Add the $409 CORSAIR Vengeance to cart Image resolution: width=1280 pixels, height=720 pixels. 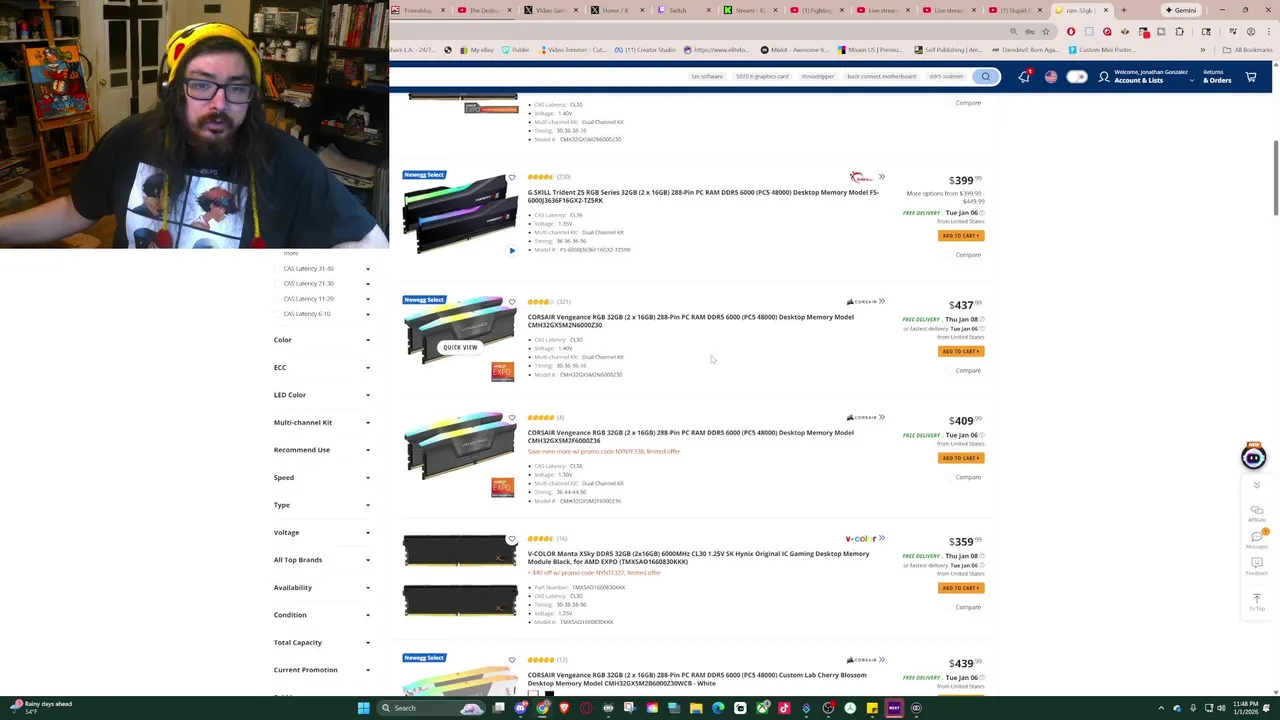point(961,458)
